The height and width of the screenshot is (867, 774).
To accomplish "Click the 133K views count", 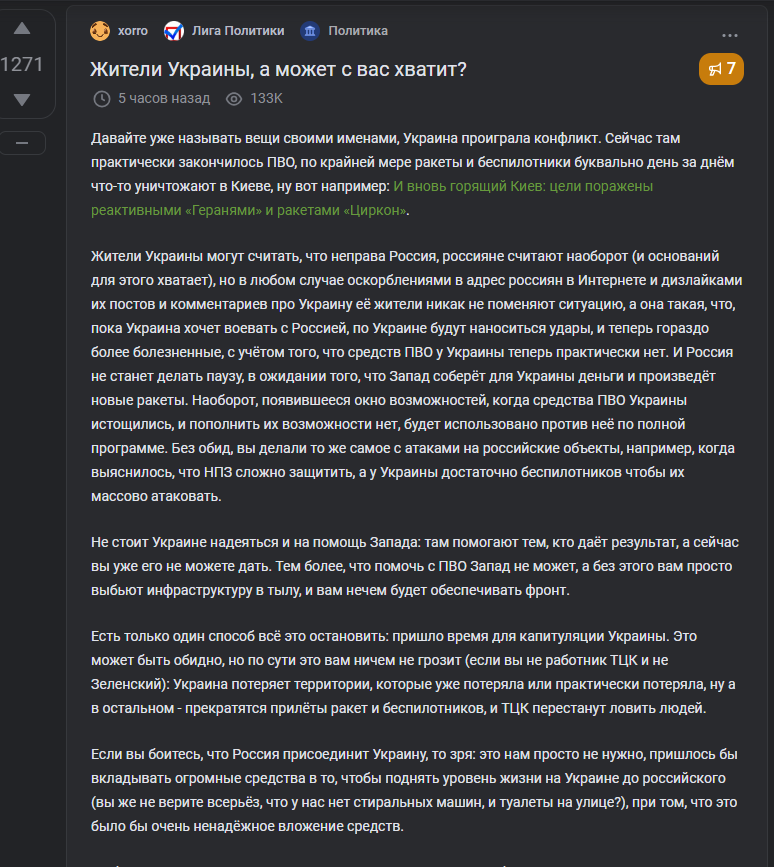I will (266, 98).
